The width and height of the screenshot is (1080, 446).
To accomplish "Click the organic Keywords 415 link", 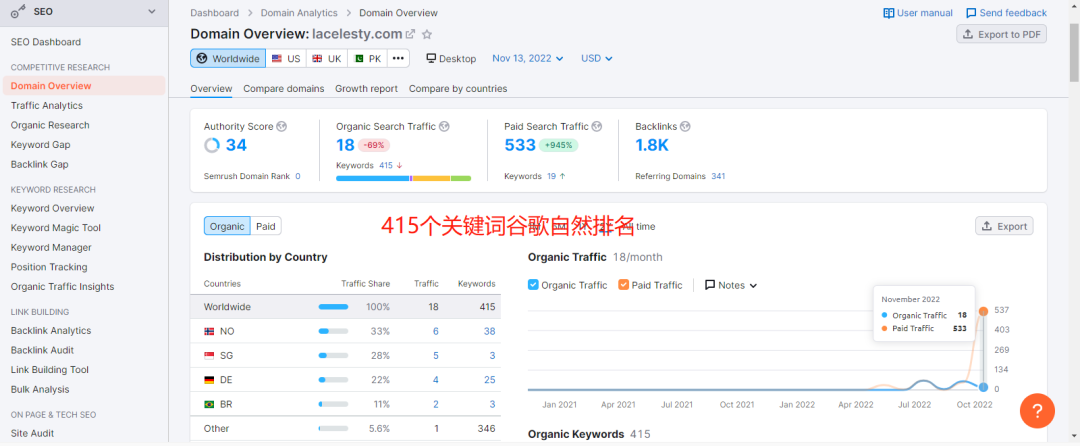I will click(x=386, y=166).
